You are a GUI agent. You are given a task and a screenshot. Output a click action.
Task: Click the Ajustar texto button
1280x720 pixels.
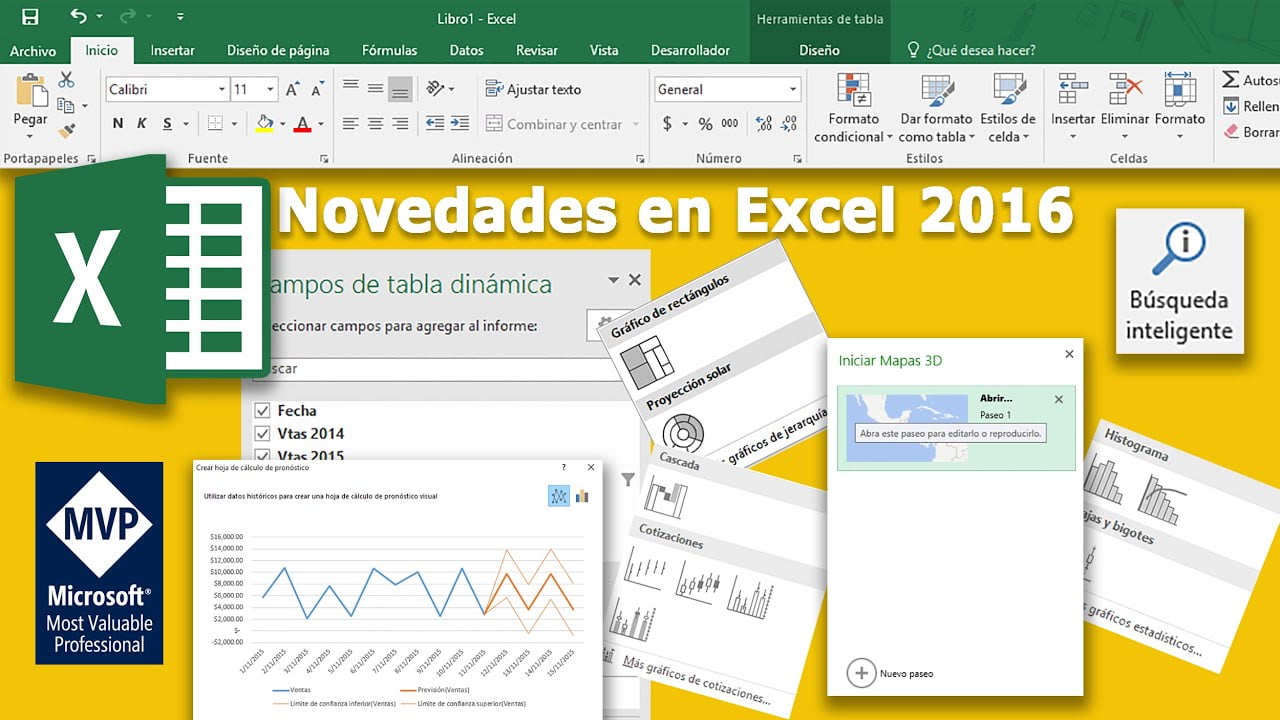coord(533,89)
